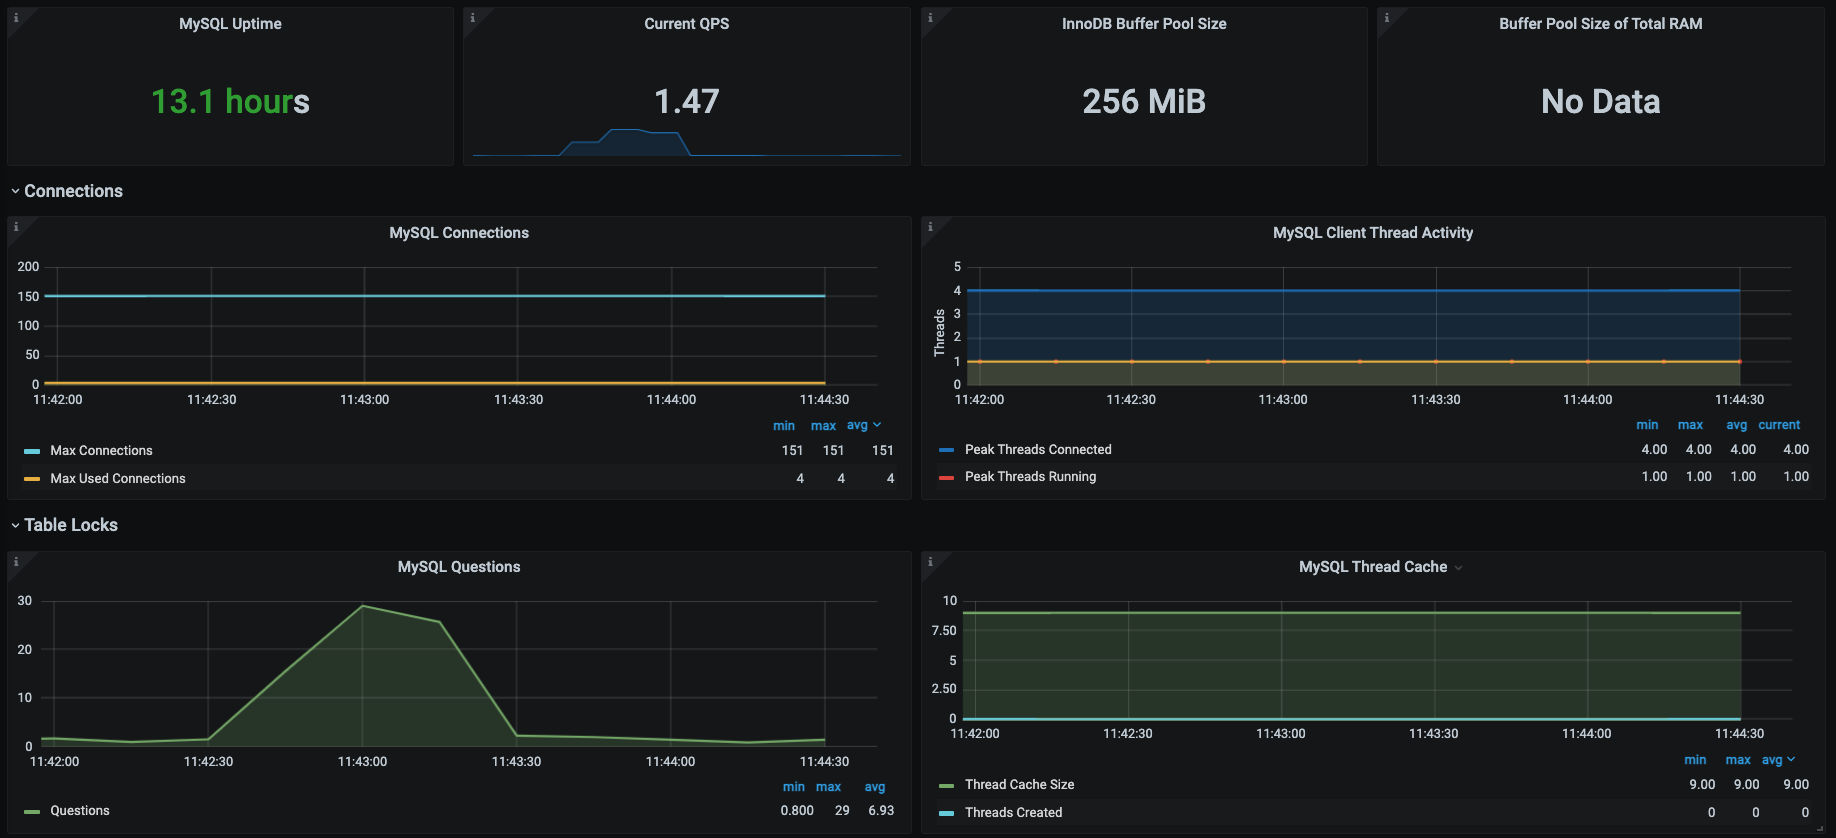
Task: Sort MySQL Questions legend by max
Action: click(x=828, y=787)
